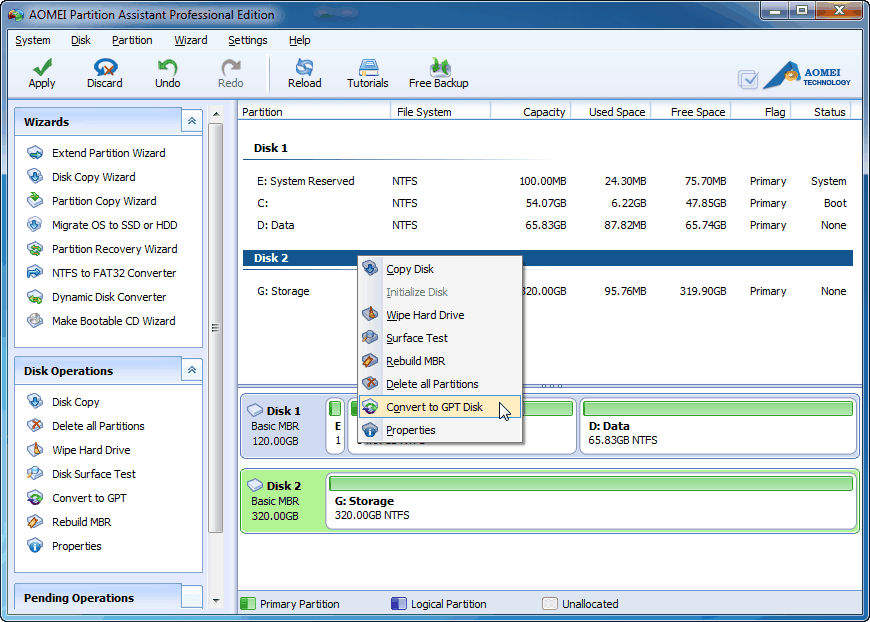Image resolution: width=870 pixels, height=622 pixels.
Task: Select the D: Data row in list
Action: point(548,225)
